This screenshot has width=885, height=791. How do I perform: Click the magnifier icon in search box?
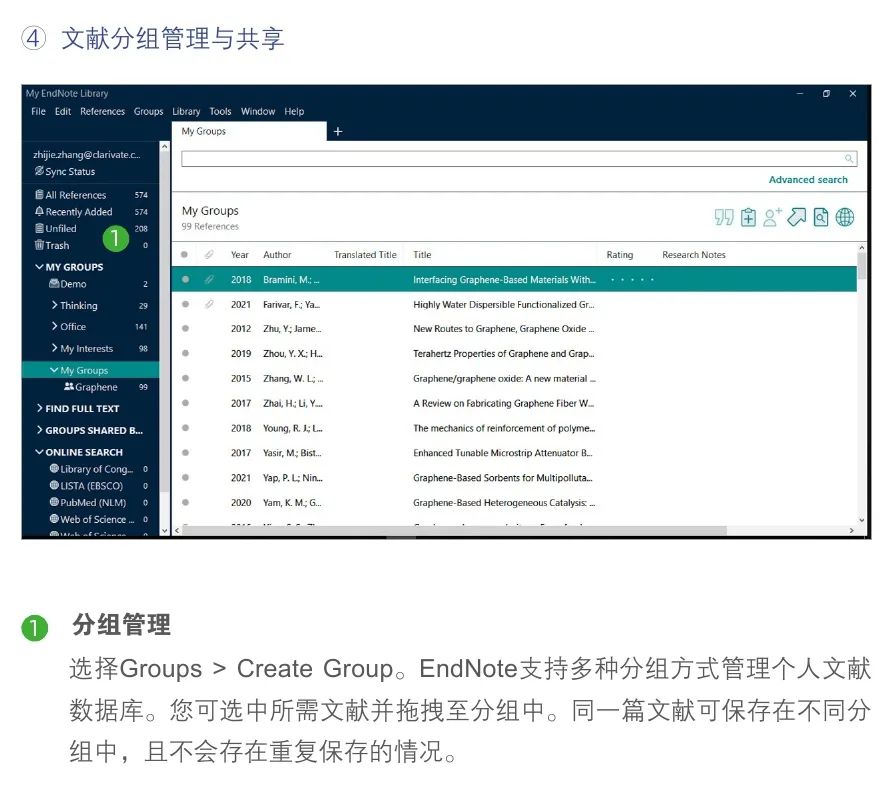tap(848, 159)
